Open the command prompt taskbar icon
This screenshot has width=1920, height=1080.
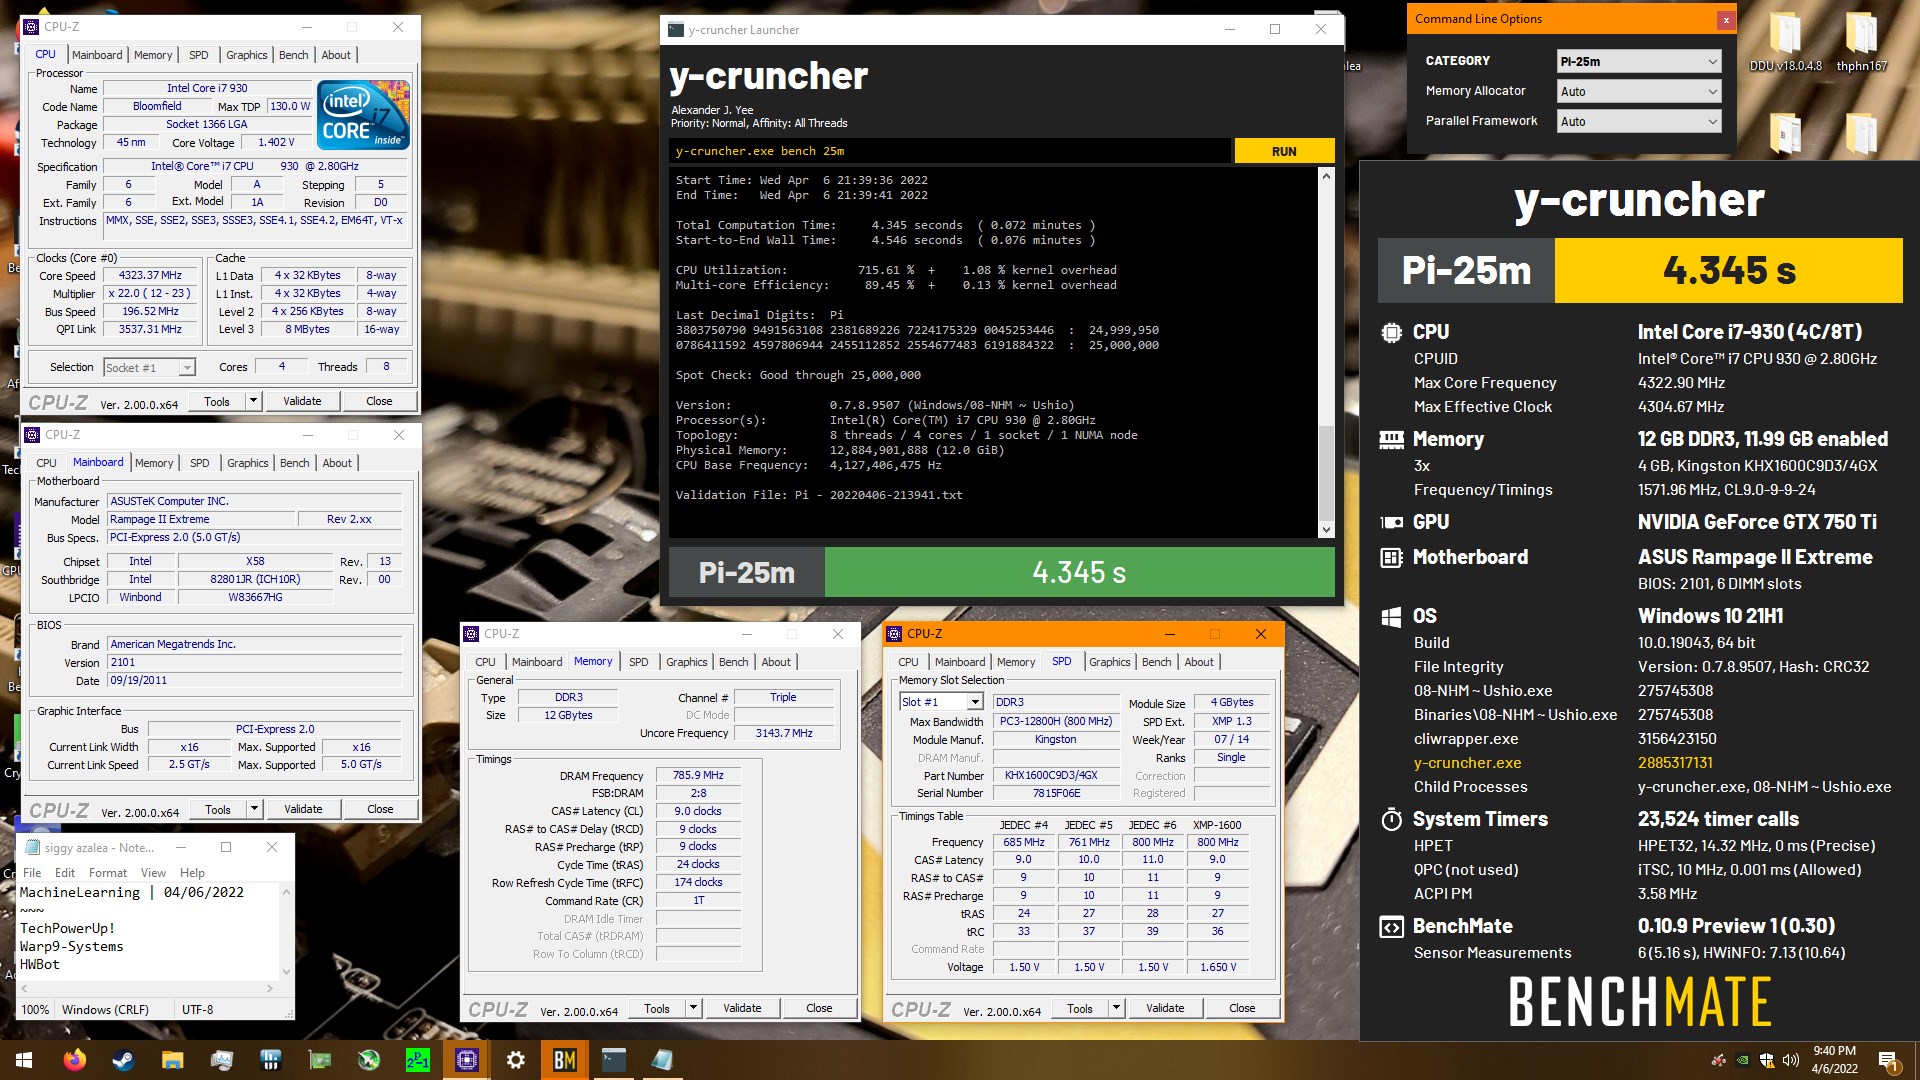click(x=614, y=1060)
